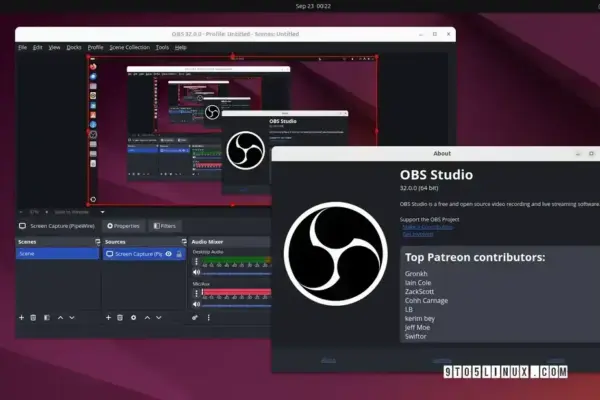
Task: Move the scene down in Scenes panel
Action: coord(72,318)
